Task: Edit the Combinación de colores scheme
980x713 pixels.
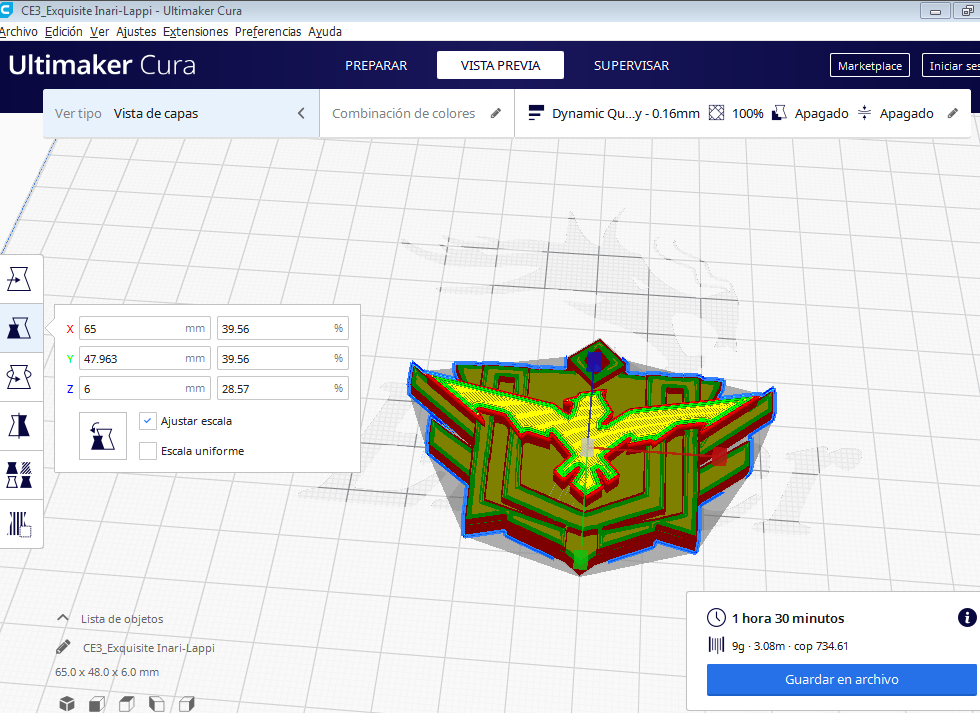Action: [x=496, y=113]
